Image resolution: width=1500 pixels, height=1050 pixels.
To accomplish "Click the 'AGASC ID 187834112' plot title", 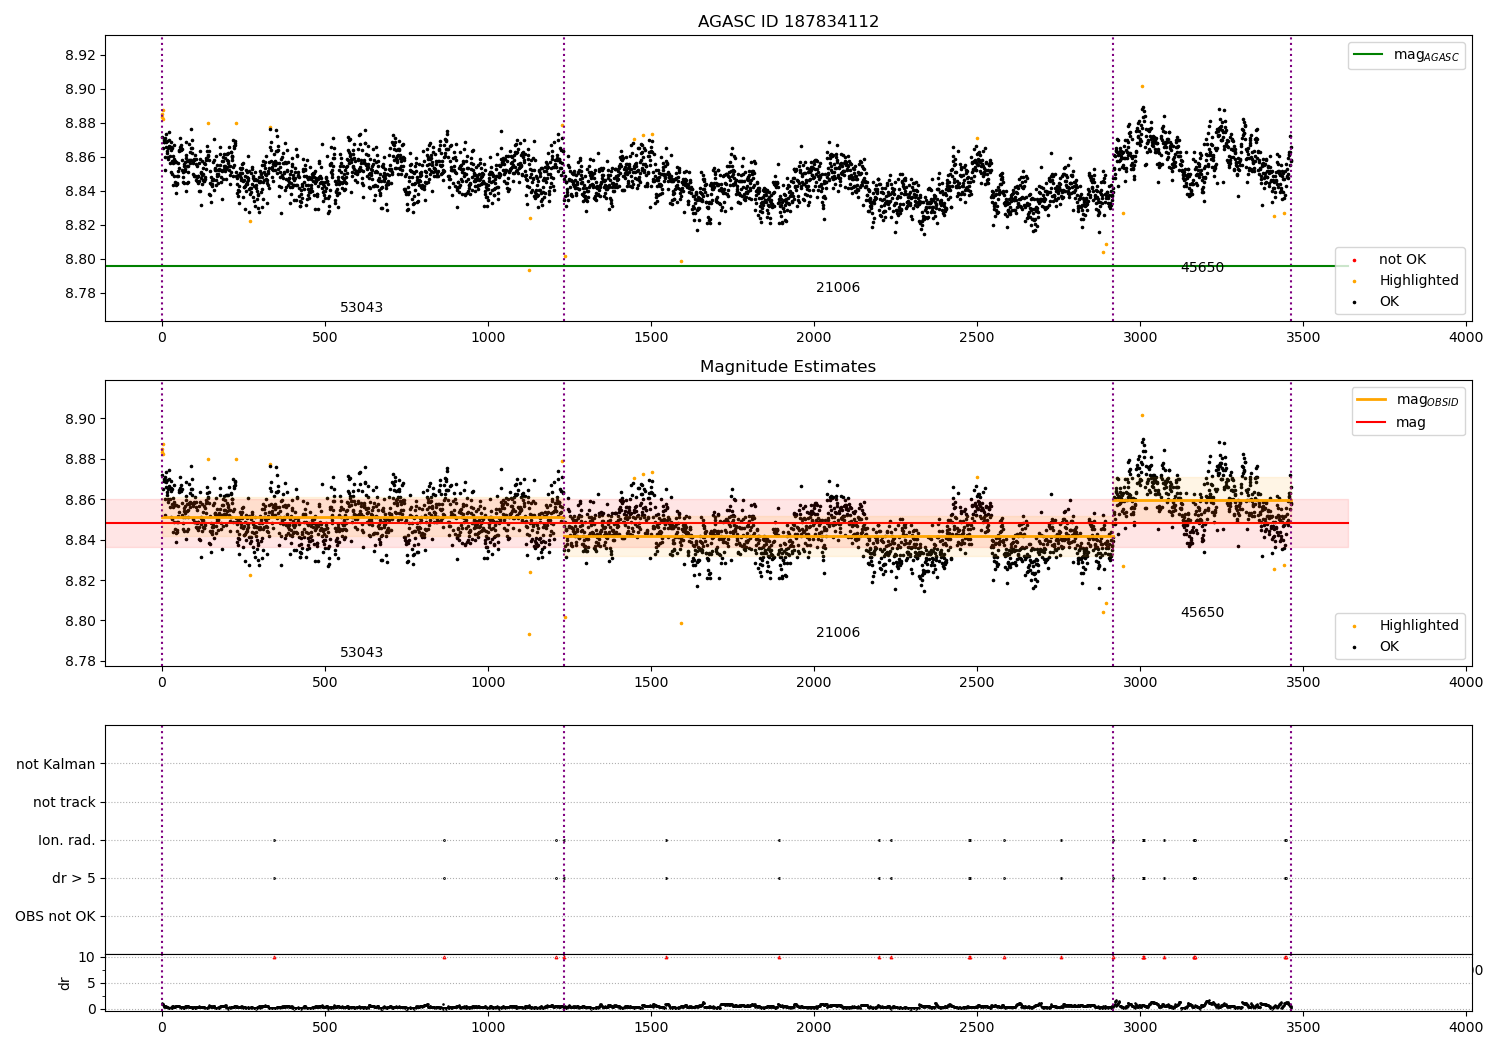I will point(788,22).
